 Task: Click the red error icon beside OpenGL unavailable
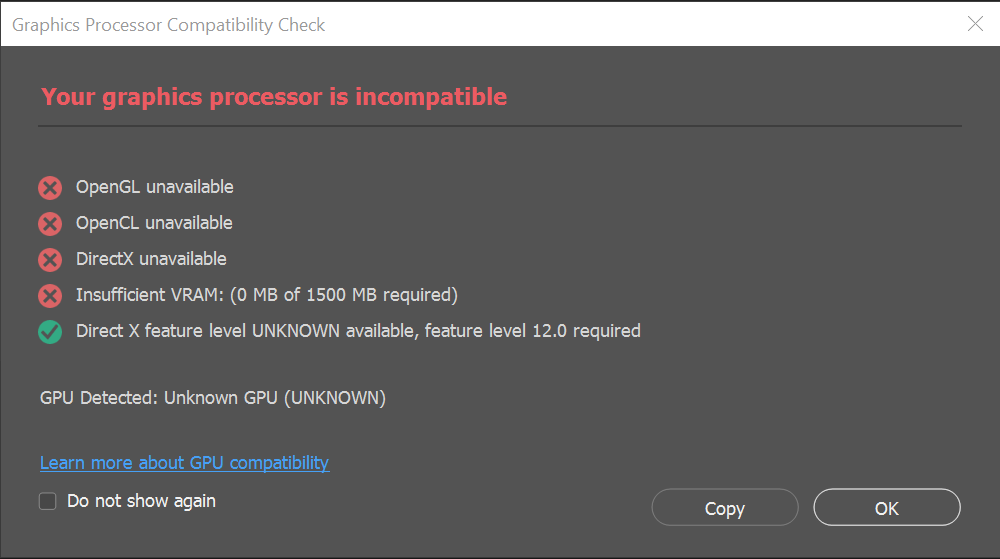50,188
